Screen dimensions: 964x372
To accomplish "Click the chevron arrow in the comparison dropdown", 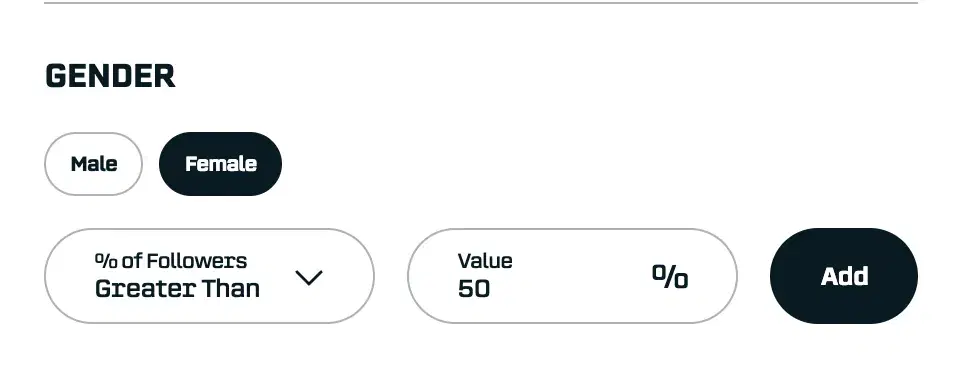I will tap(309, 278).
